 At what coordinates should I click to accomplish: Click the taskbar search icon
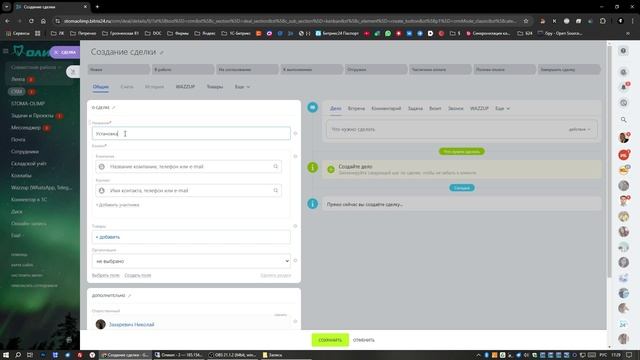pos(18,355)
